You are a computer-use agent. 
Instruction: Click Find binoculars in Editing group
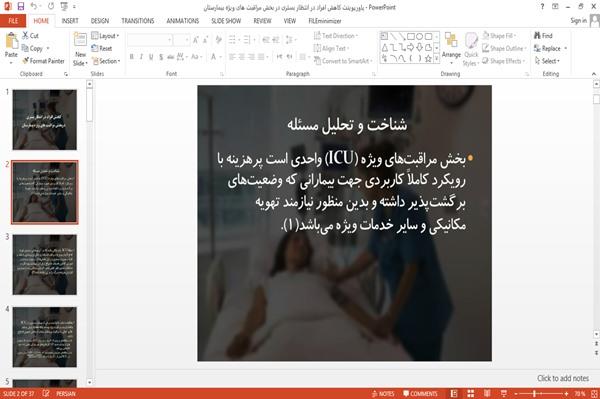tap(543, 36)
